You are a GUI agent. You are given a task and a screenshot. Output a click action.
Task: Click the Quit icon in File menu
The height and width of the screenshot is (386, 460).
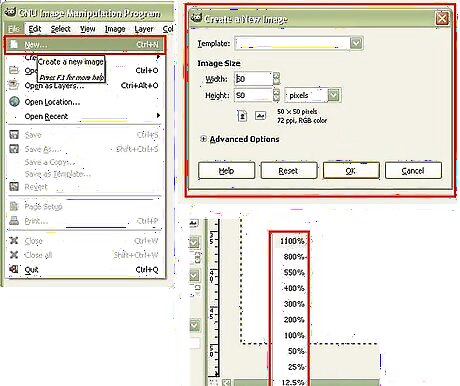click(14, 269)
